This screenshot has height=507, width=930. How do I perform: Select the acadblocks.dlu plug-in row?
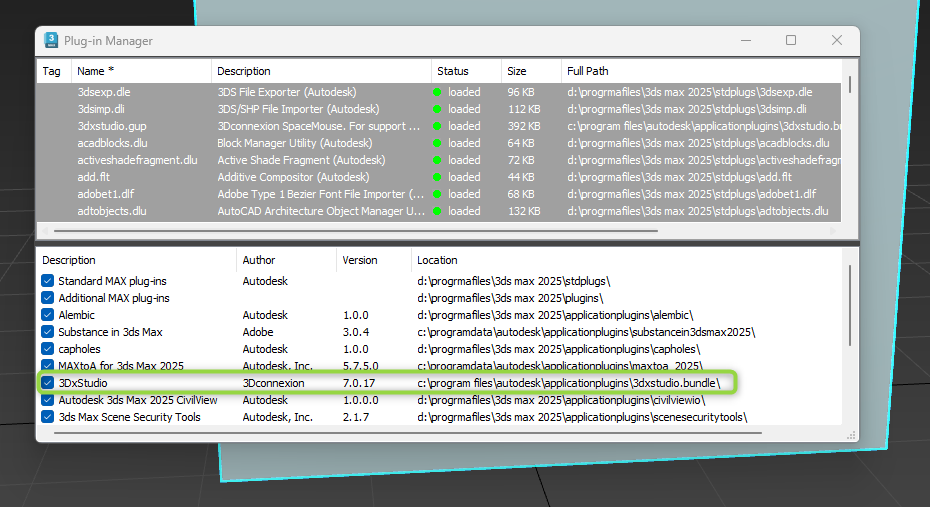[x=439, y=143]
